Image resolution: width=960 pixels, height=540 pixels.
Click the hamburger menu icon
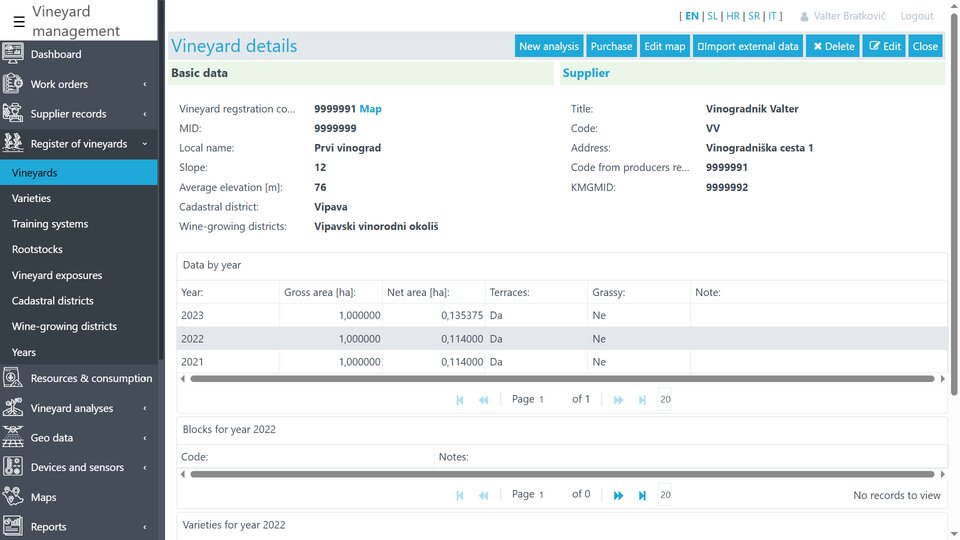click(x=19, y=21)
